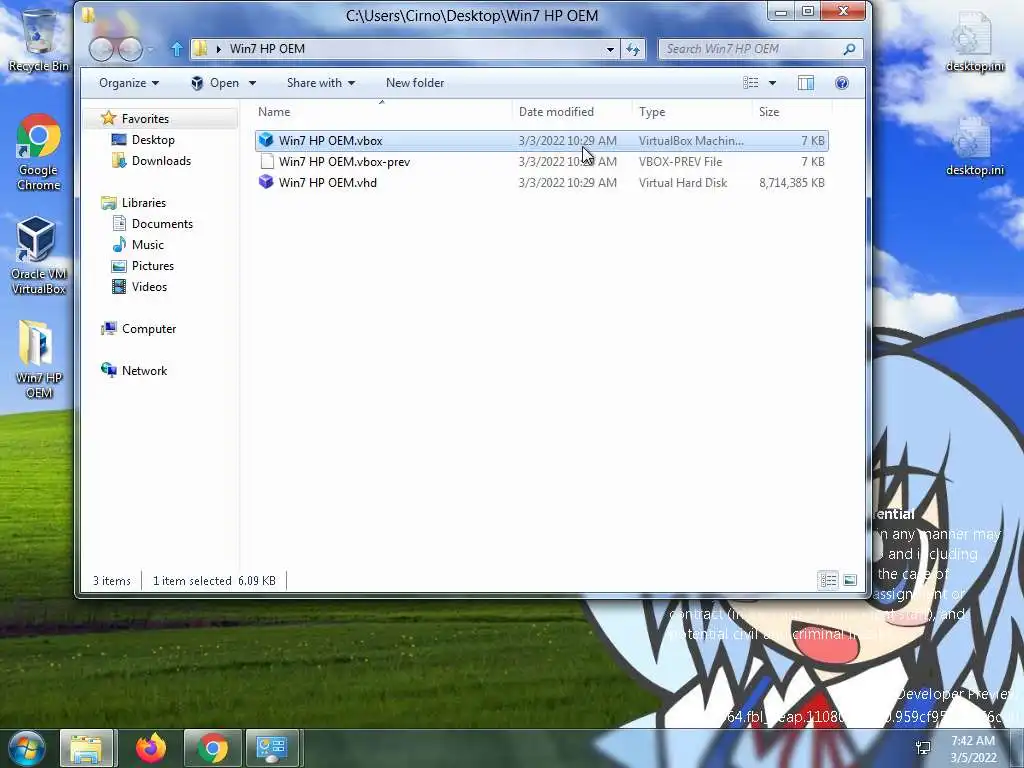Click the search magnifier icon
This screenshot has height=768, width=1024.
[849, 49]
